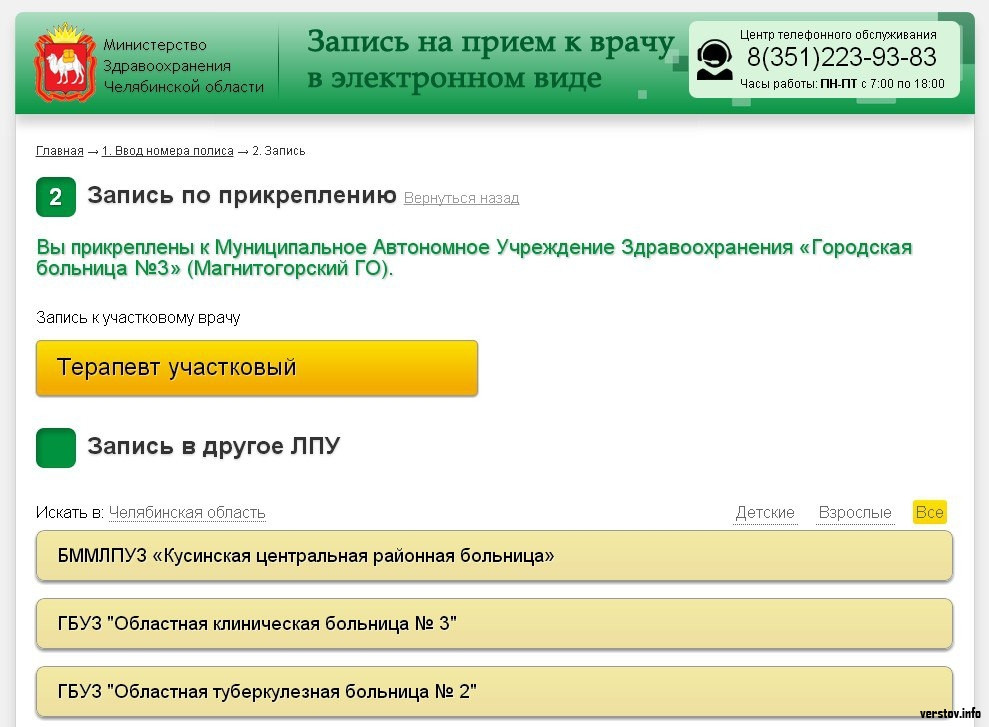The image size is (989, 727).
Task: Choose БММЛПУЗ «Кусинская центральная районная больница»
Action: click(494, 556)
